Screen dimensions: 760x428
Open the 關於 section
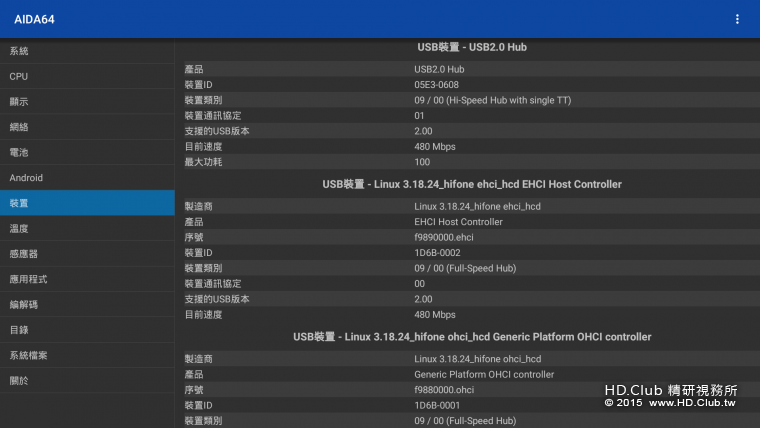(x=87, y=380)
